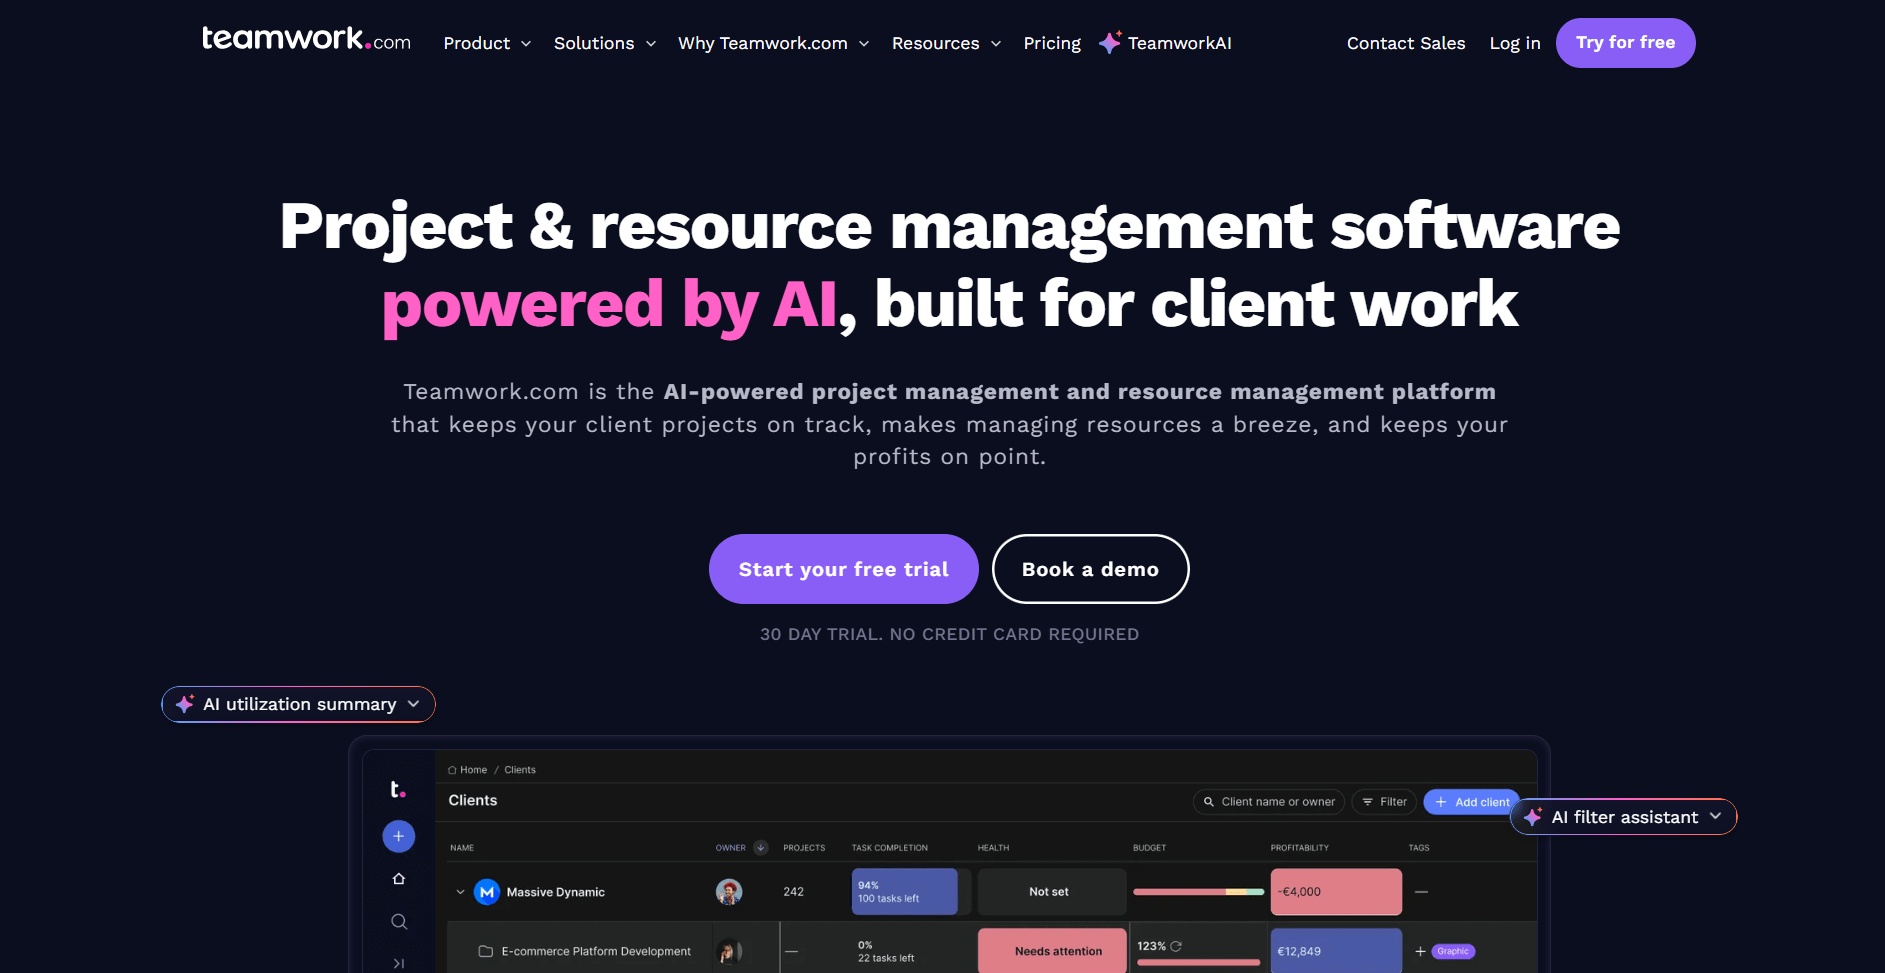Click the TeamworkAI sparkle icon
The height and width of the screenshot is (973, 1885).
(x=1110, y=42)
